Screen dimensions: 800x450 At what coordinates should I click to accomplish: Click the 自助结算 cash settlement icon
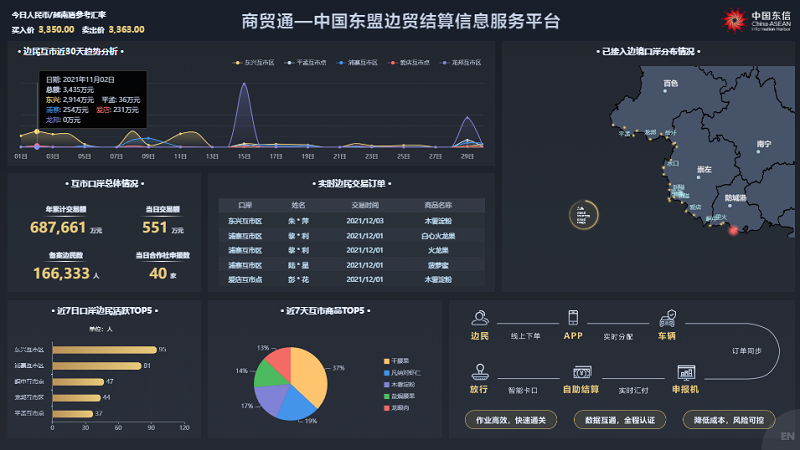582,372
